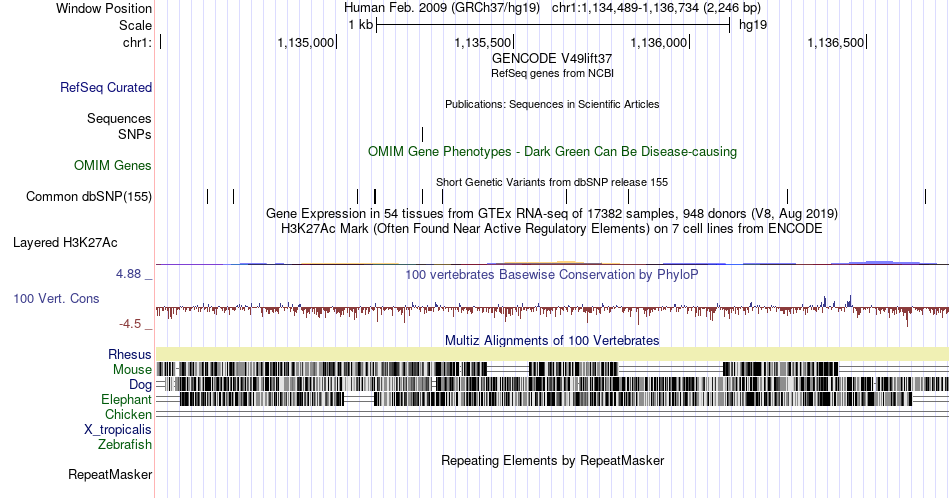The width and height of the screenshot is (950, 498).
Task: Click the 1,136,000 ruler position label
Action: click(x=659, y=42)
